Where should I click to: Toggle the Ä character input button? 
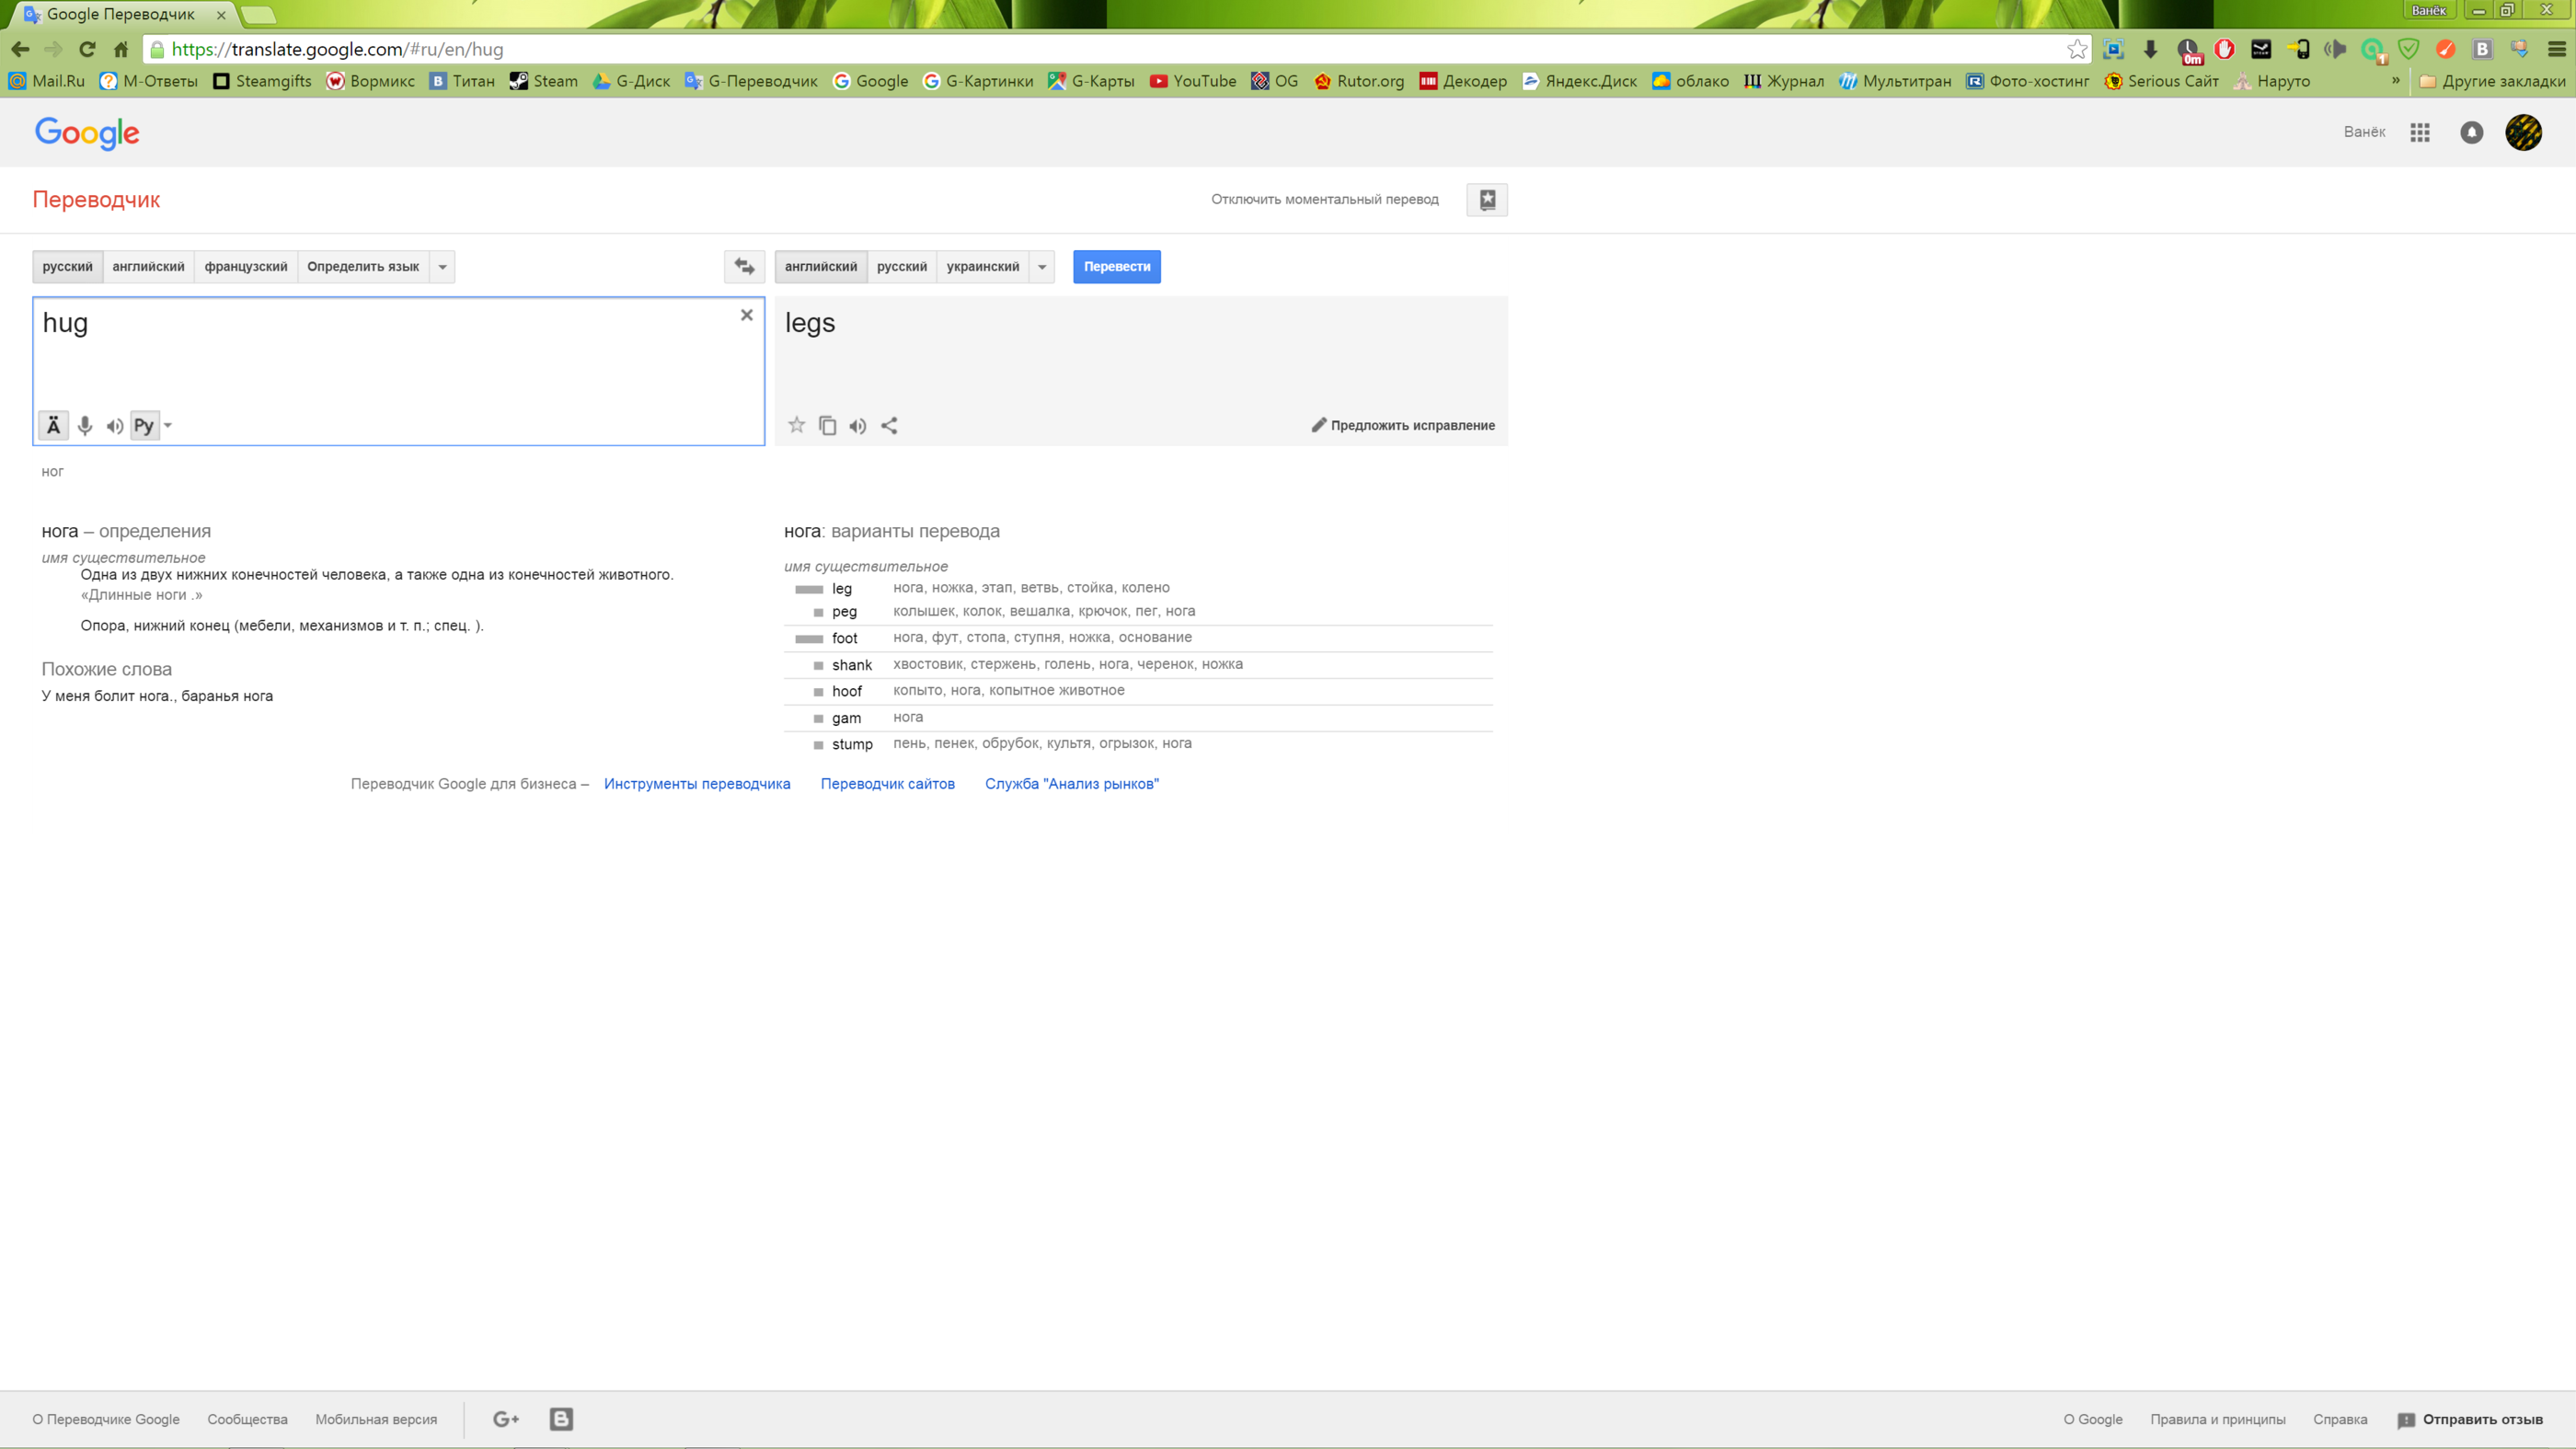click(53, 426)
